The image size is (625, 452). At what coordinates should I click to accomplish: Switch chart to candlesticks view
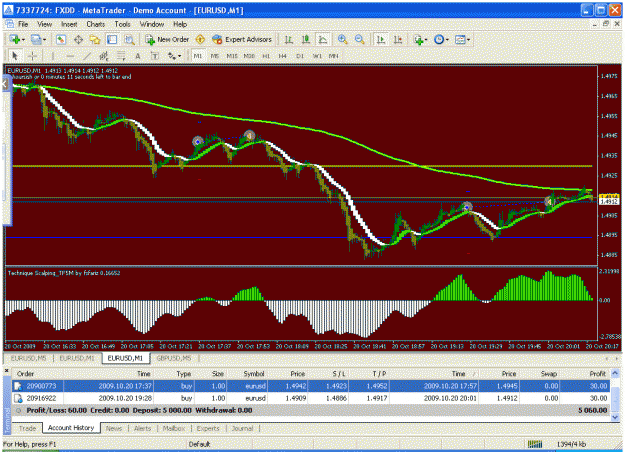(306, 39)
